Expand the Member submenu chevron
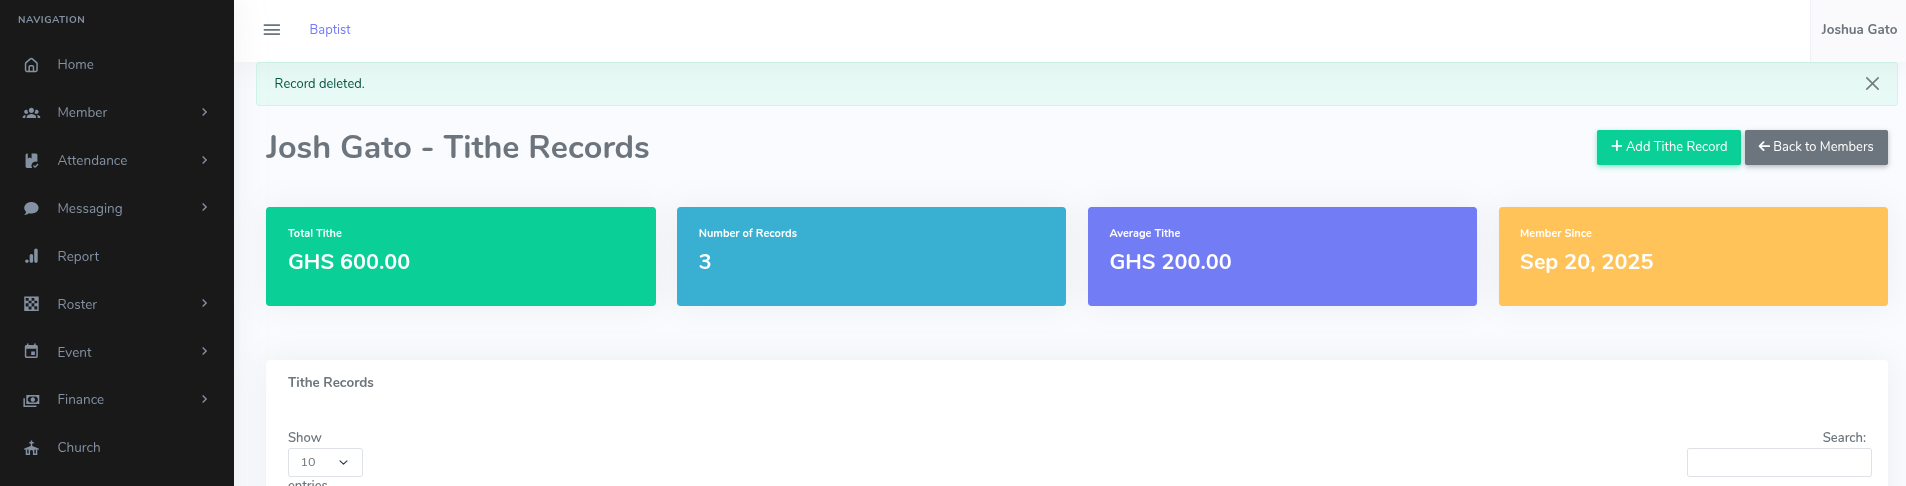The width and height of the screenshot is (1906, 486). click(x=204, y=112)
